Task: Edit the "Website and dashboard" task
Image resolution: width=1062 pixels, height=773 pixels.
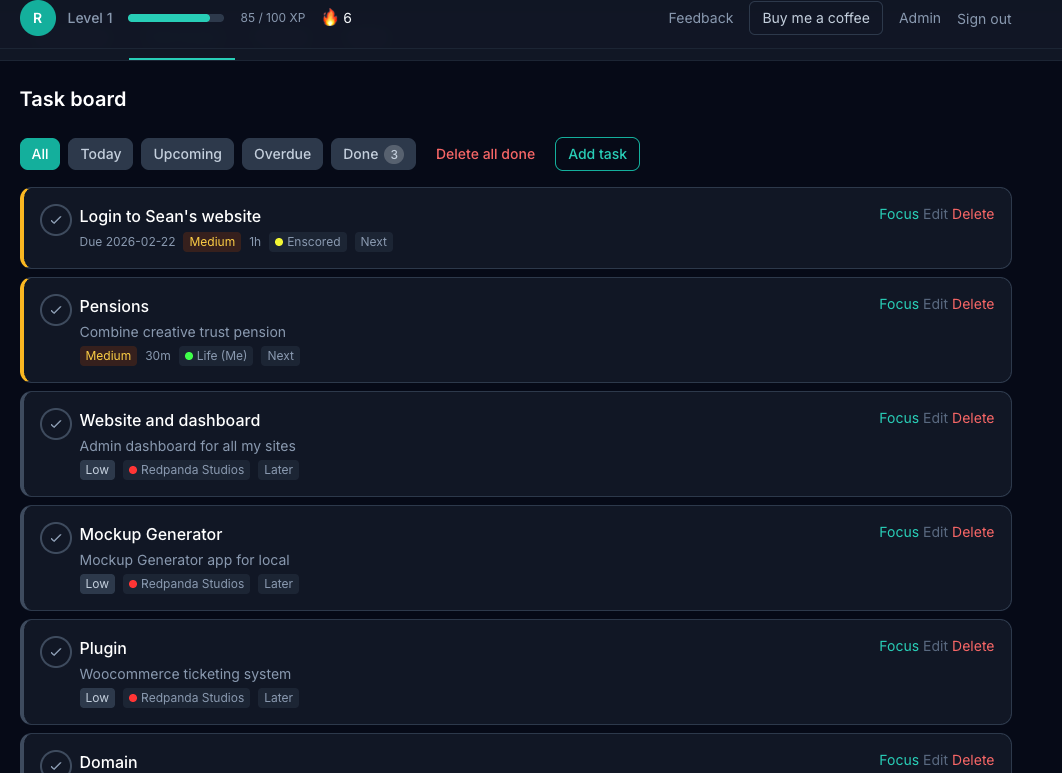Action: (935, 418)
